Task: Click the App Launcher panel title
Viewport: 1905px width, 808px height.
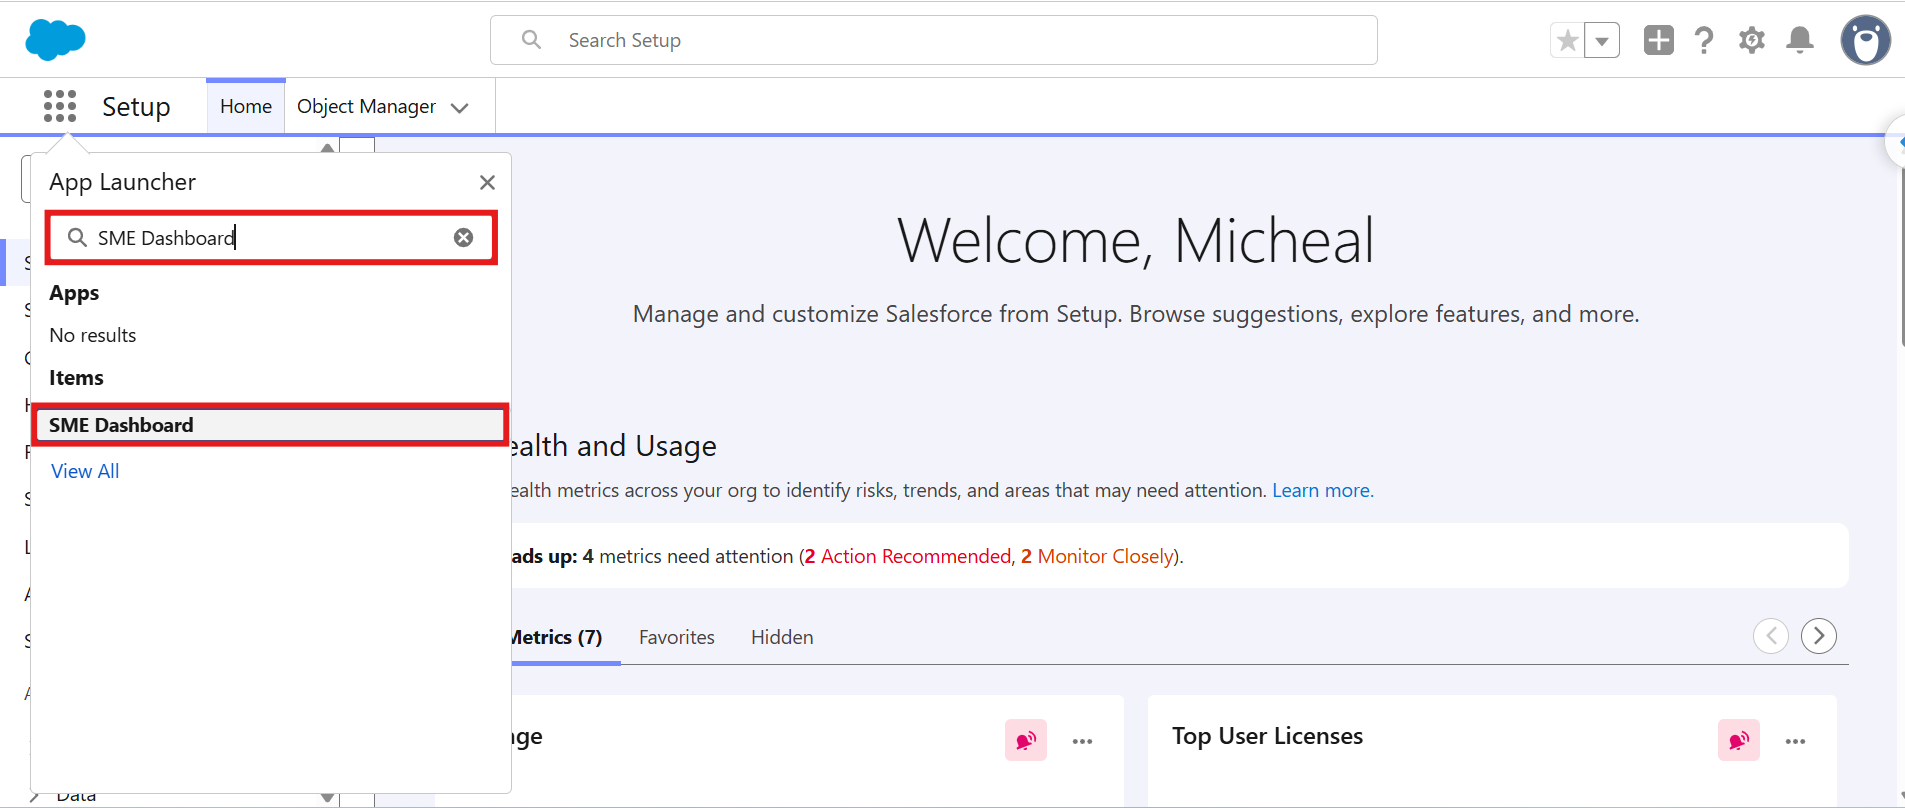Action: (x=123, y=182)
